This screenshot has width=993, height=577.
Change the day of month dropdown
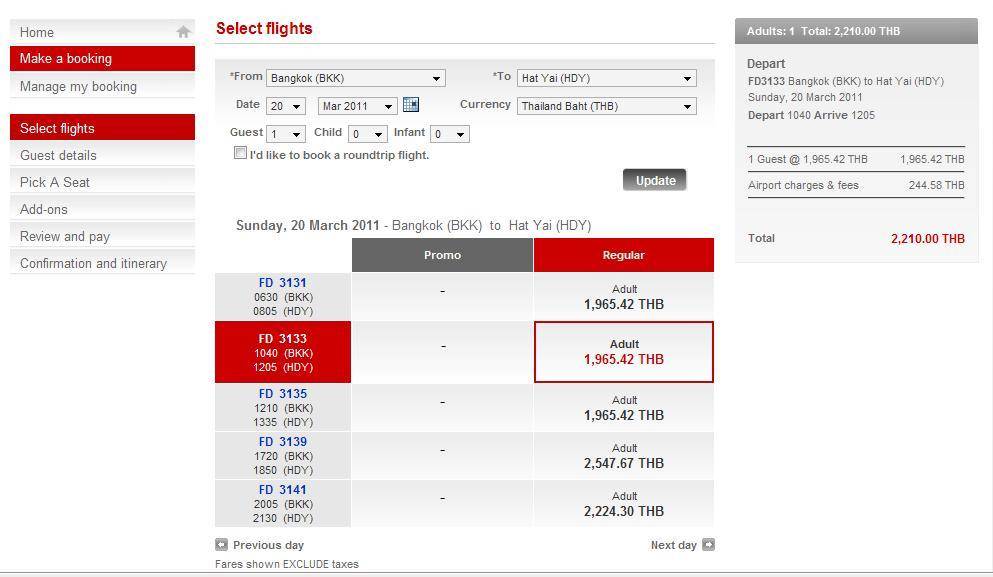pyautogui.click(x=286, y=106)
